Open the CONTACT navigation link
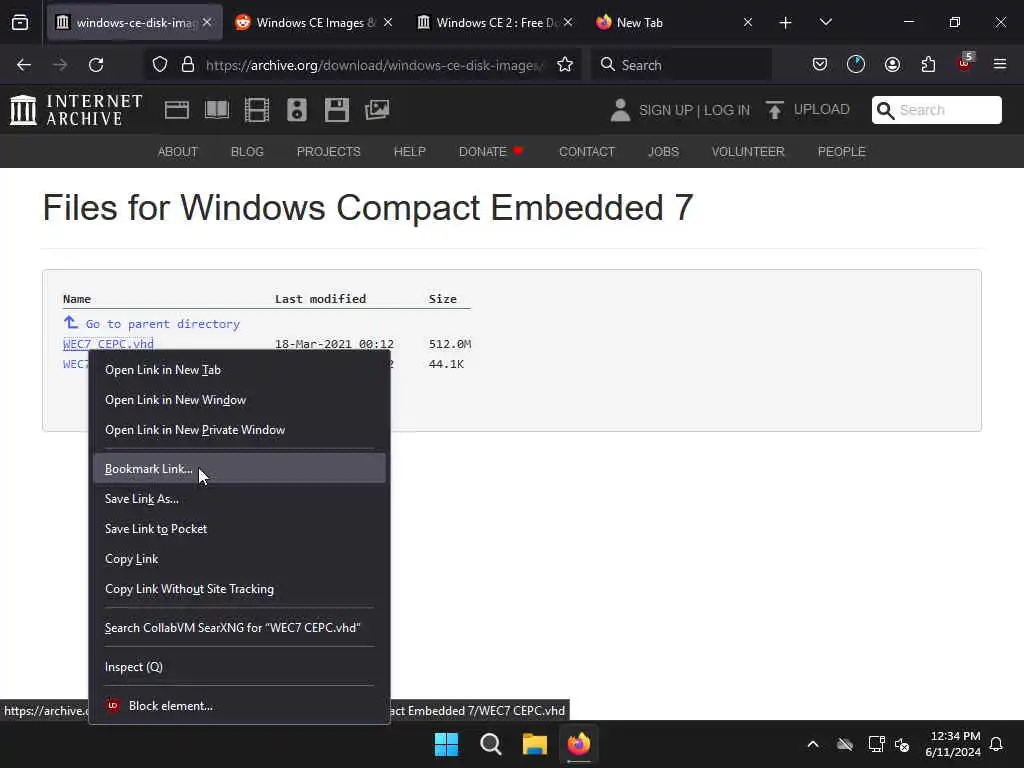Viewport: 1024px width, 768px height. pyautogui.click(x=587, y=152)
